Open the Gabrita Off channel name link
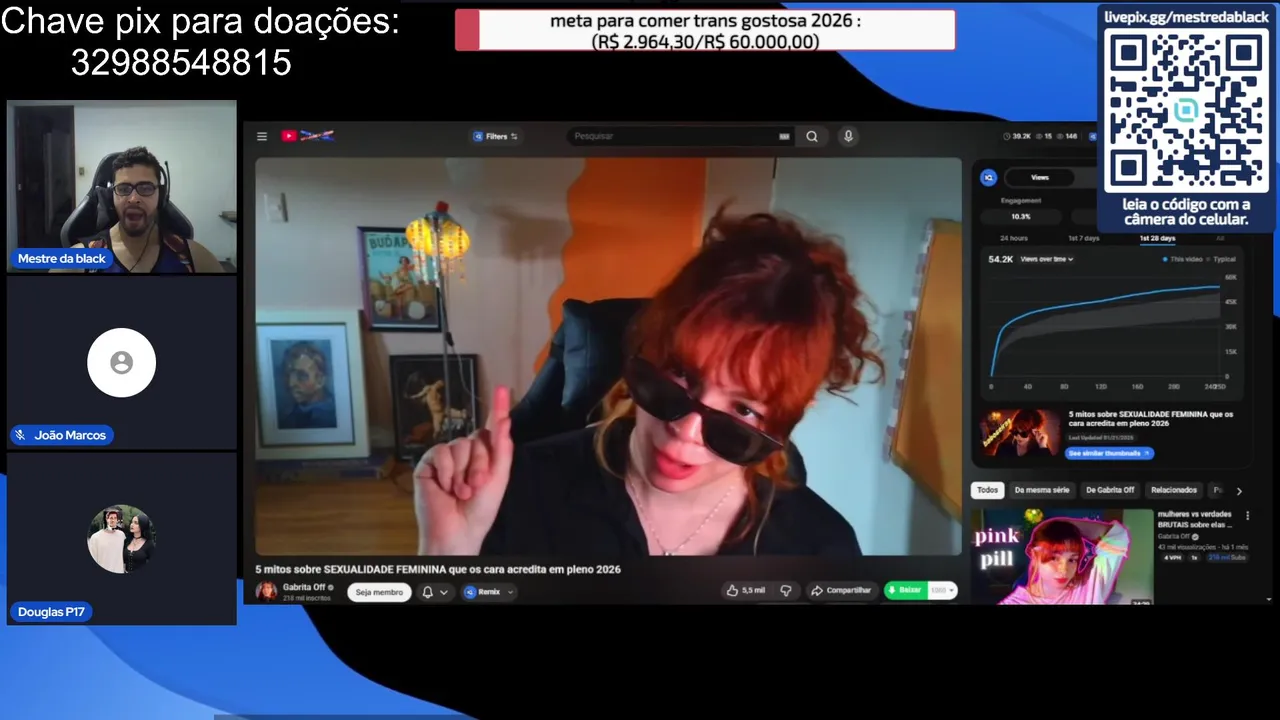The image size is (1280, 720). click(304, 587)
